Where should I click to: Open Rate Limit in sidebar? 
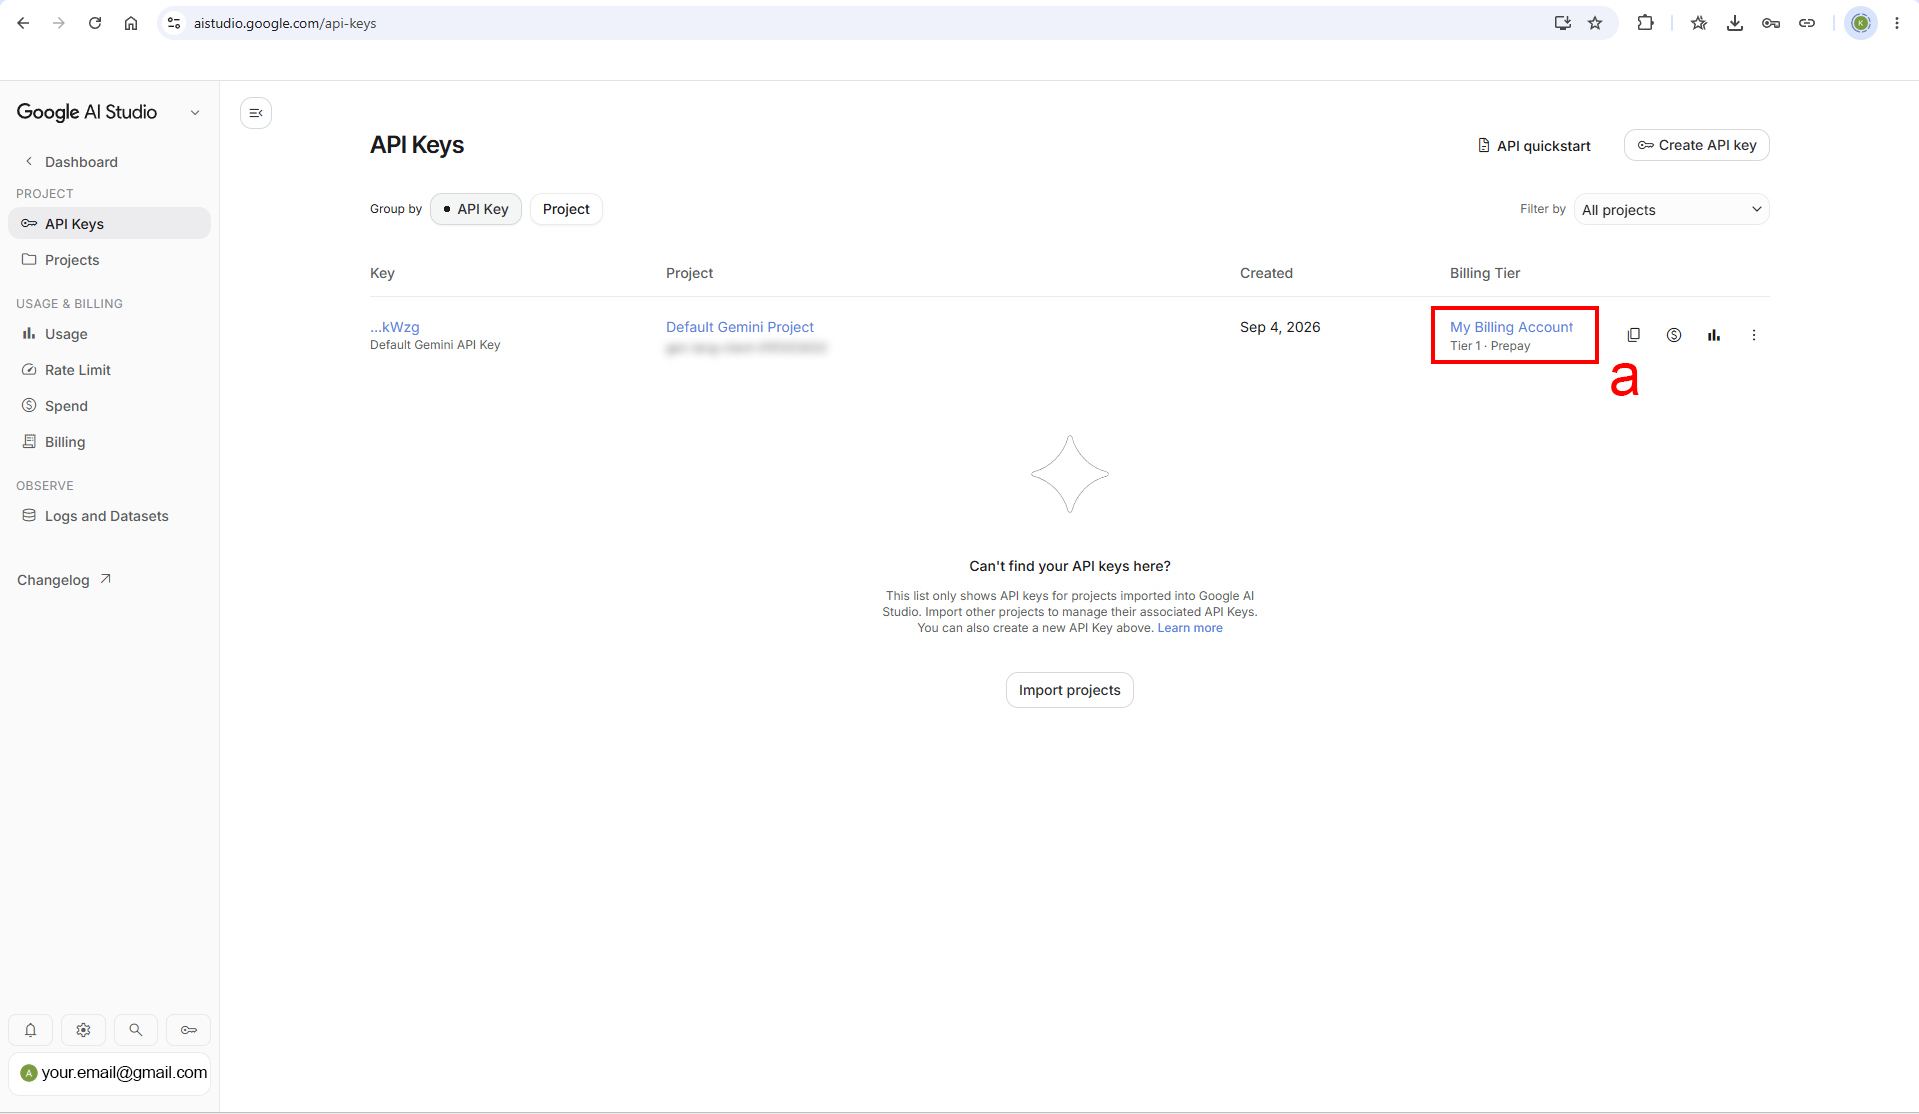109,370
